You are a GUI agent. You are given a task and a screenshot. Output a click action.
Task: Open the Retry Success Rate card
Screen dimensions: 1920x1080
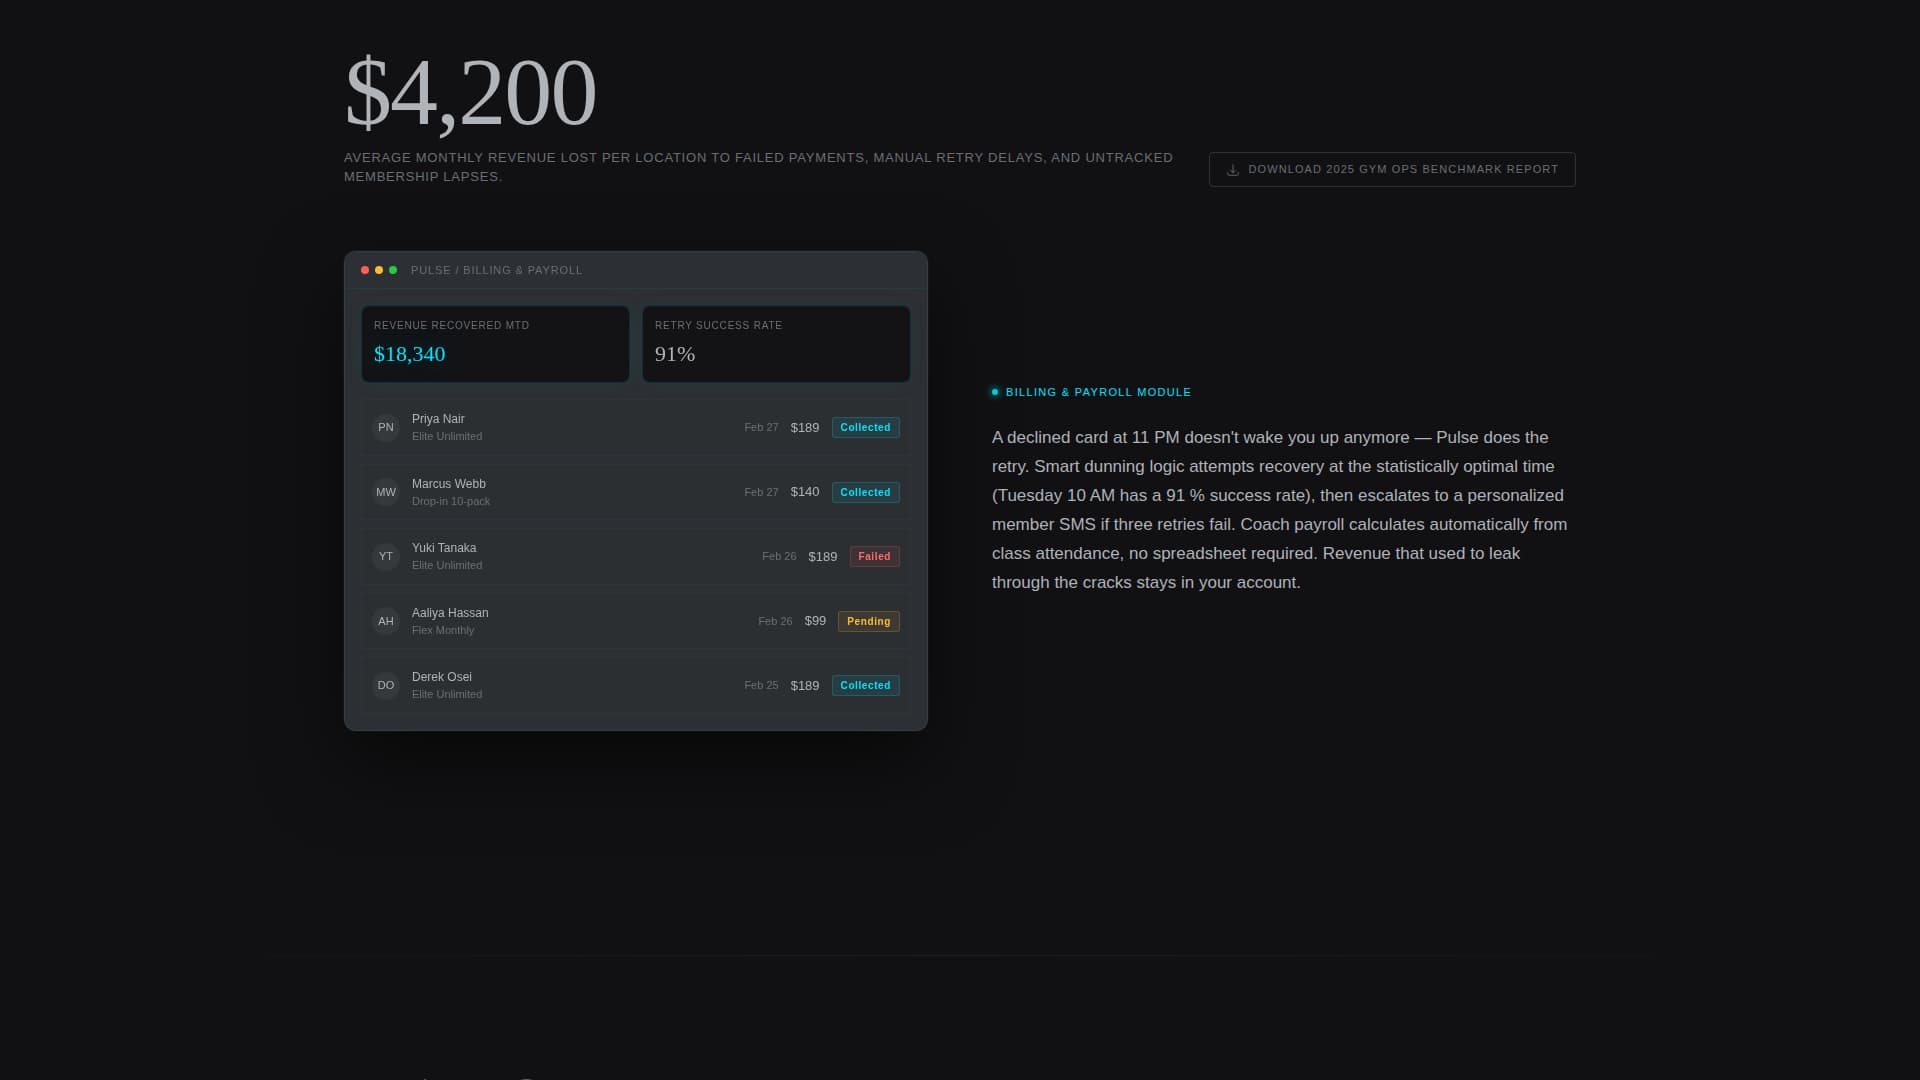point(776,344)
